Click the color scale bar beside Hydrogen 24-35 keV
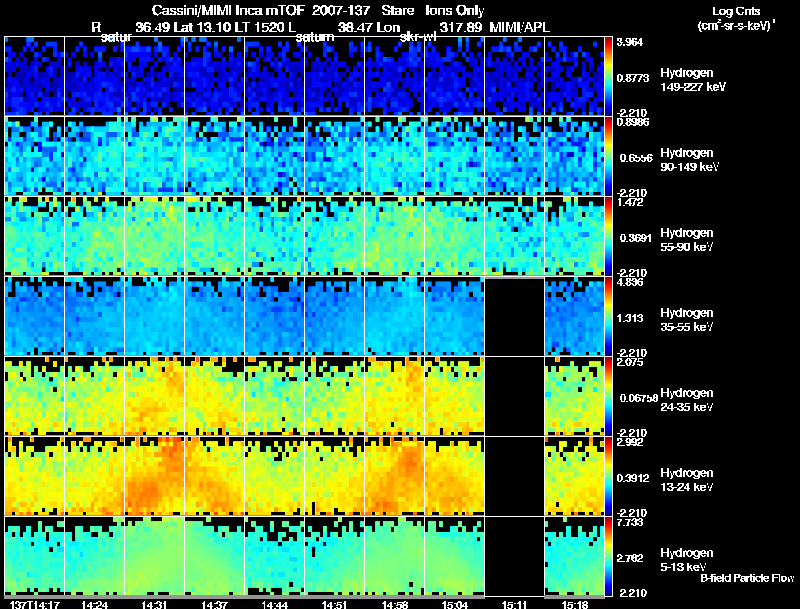The image size is (800, 609). 608,396
